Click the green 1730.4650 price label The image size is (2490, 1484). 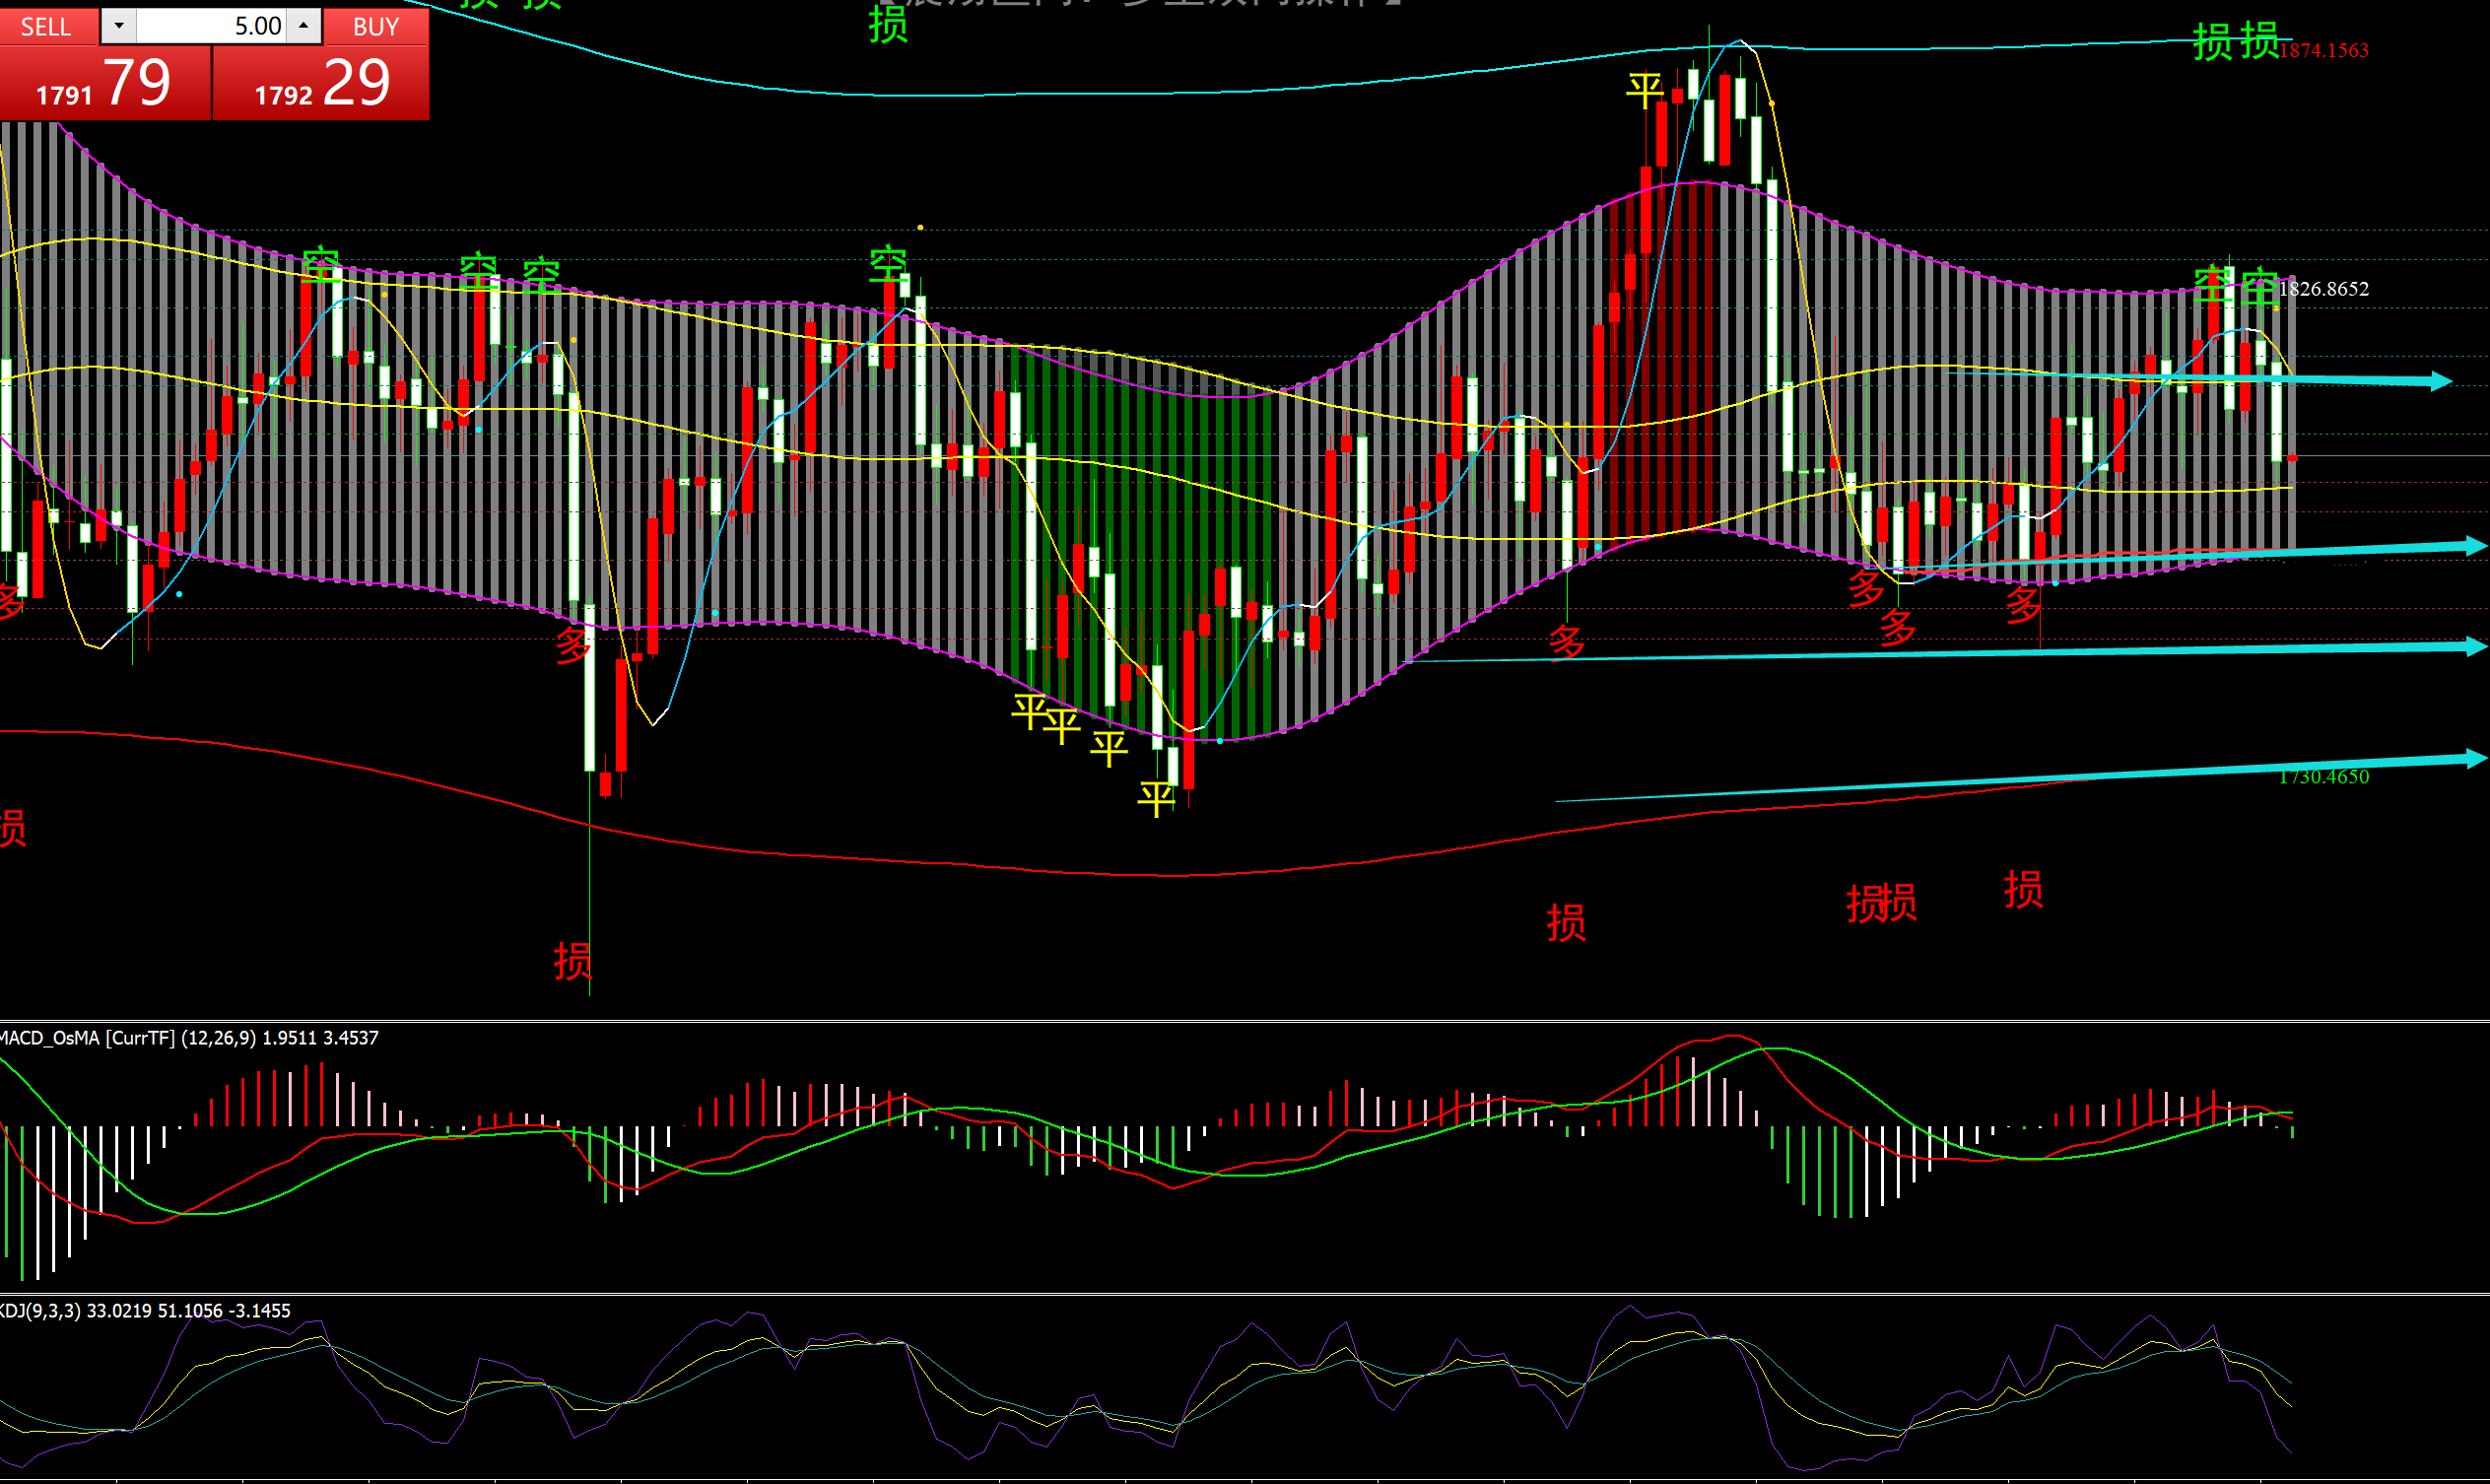(x=2323, y=777)
